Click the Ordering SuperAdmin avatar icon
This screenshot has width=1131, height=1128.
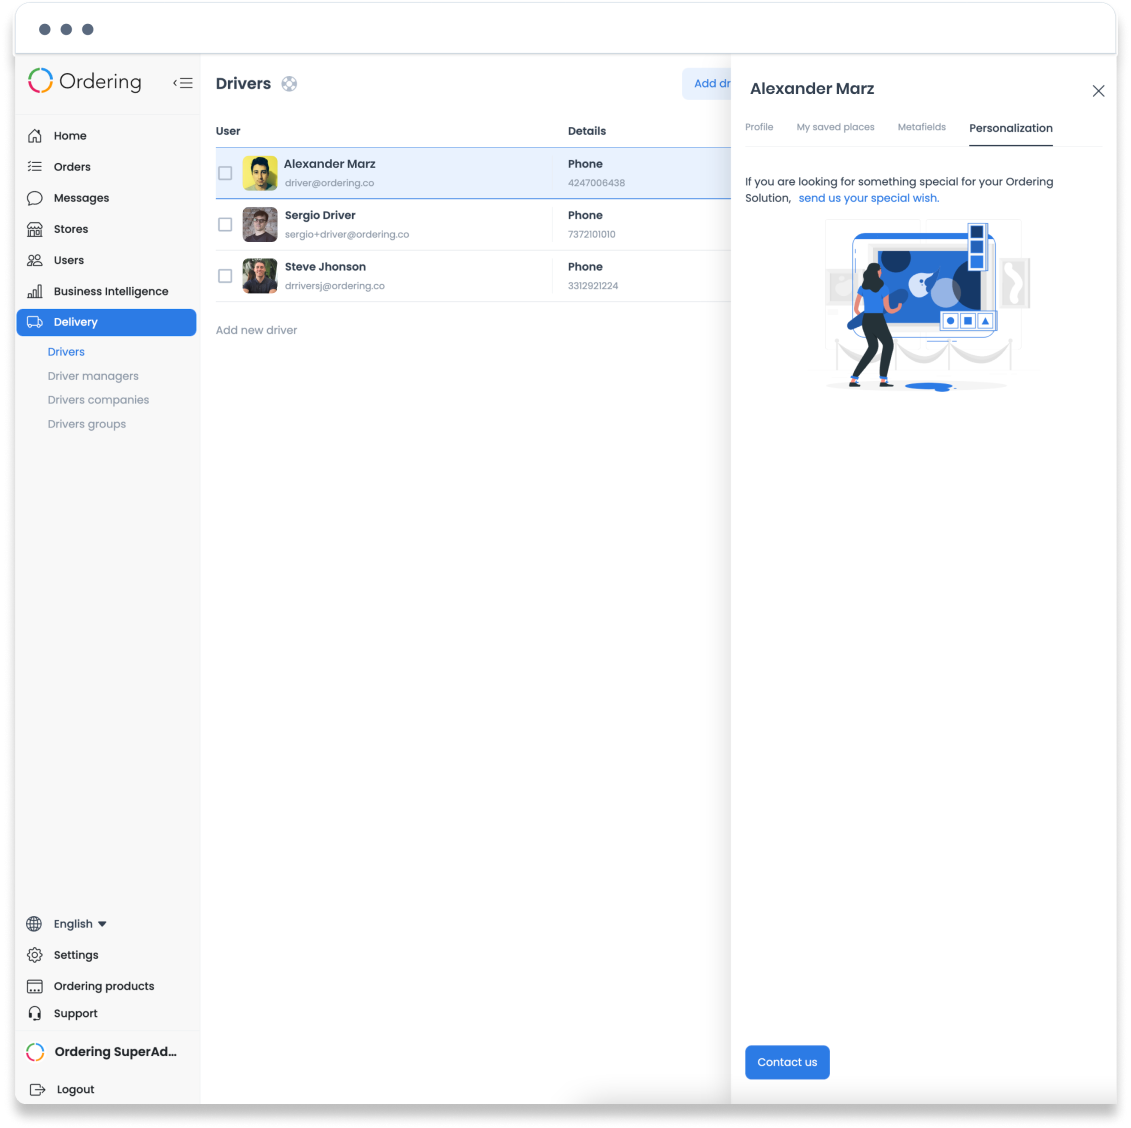pos(35,1052)
